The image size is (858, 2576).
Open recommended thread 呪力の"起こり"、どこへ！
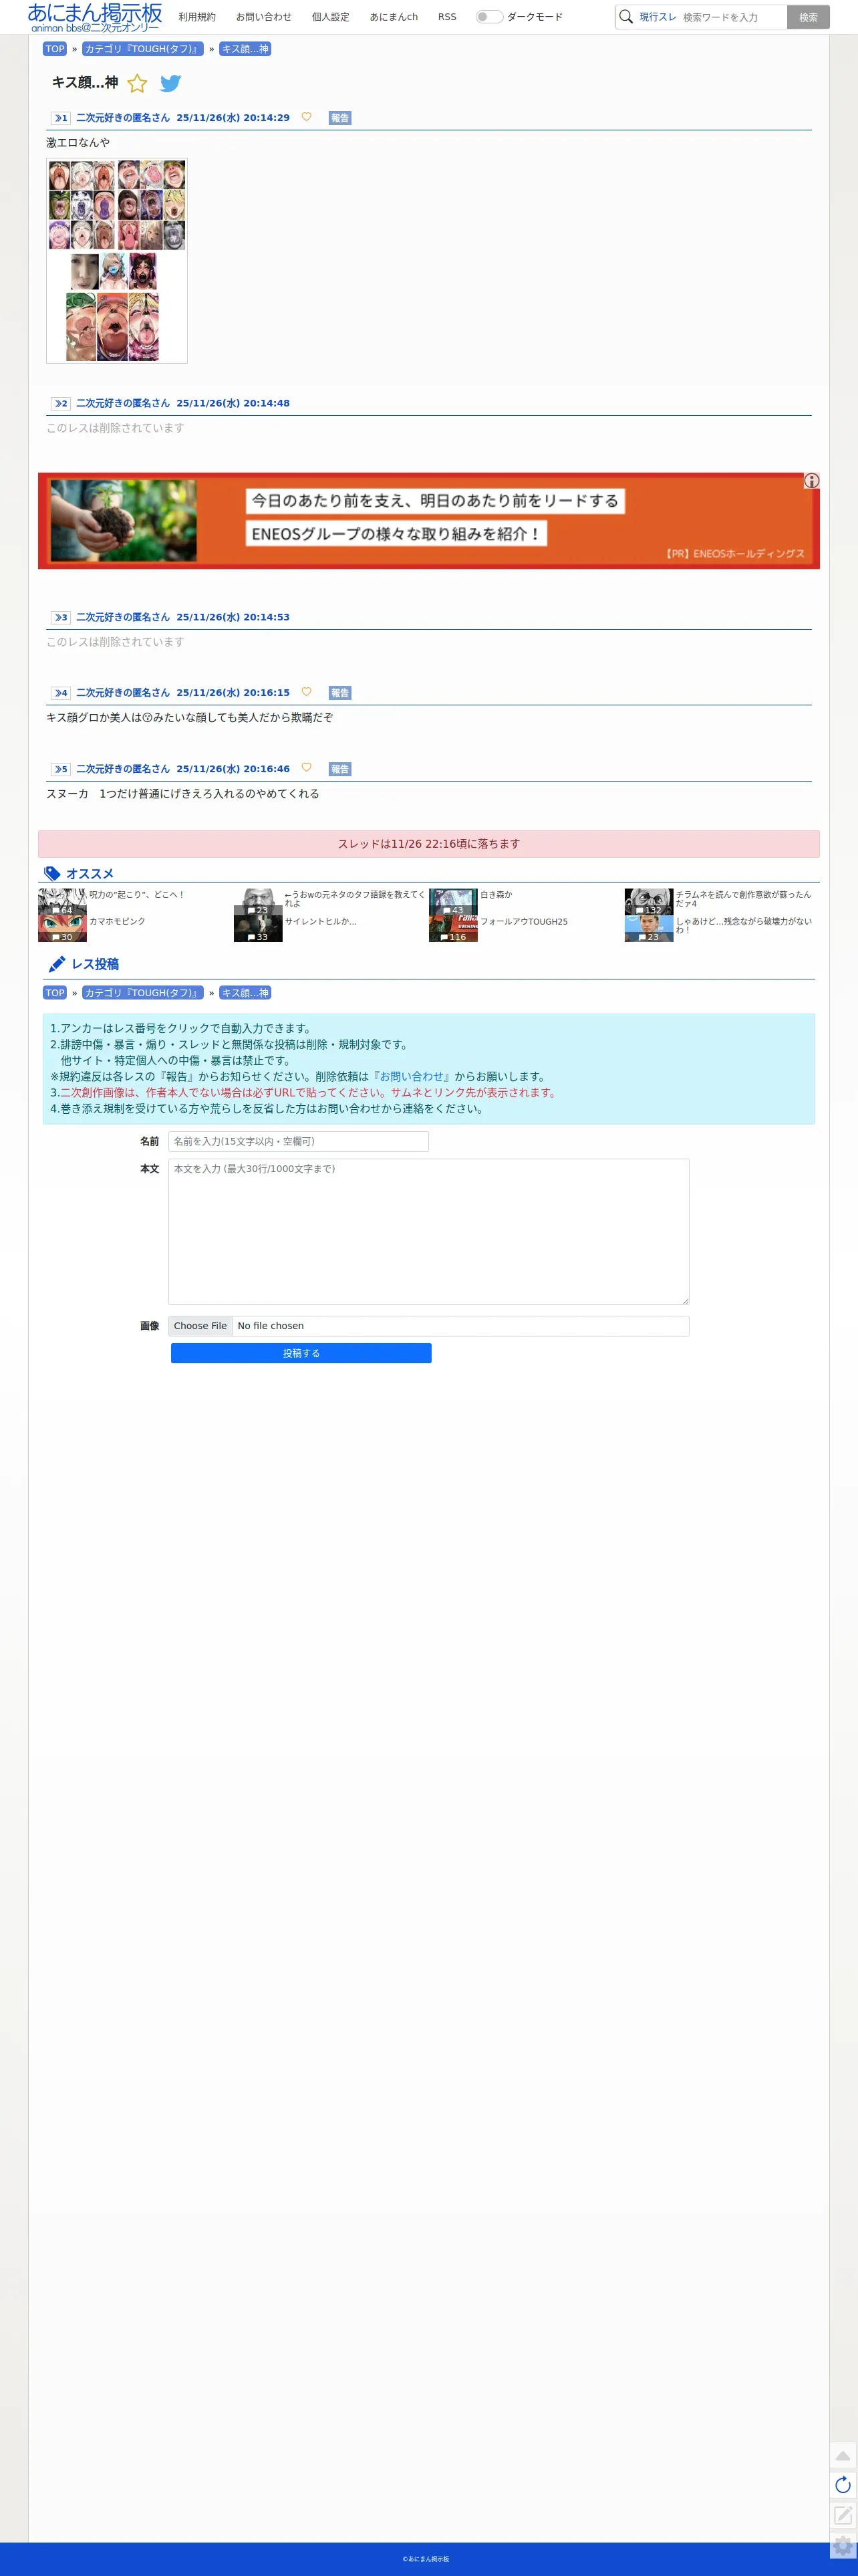click(137, 895)
